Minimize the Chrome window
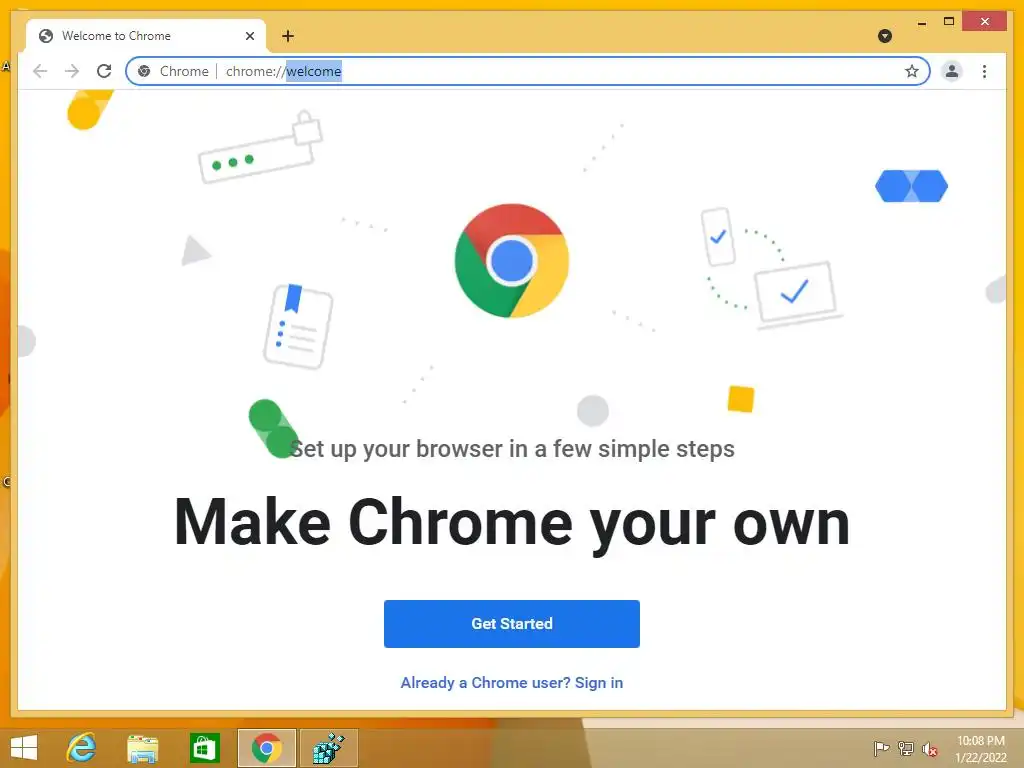 921,22
